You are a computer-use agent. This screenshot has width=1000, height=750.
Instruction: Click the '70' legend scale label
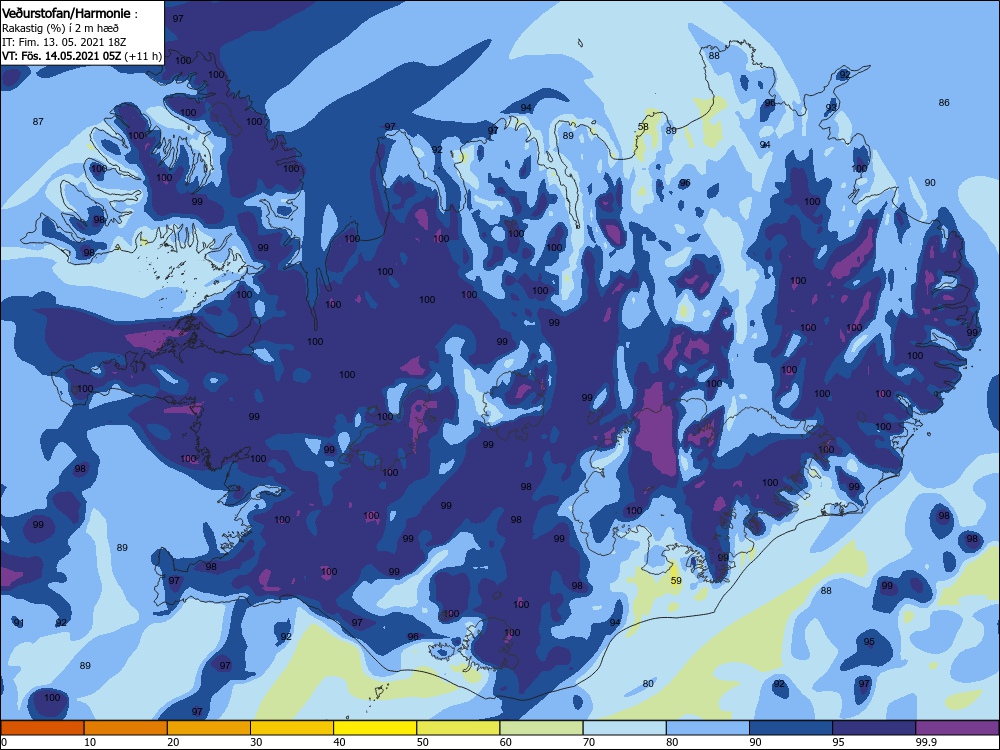(589, 742)
